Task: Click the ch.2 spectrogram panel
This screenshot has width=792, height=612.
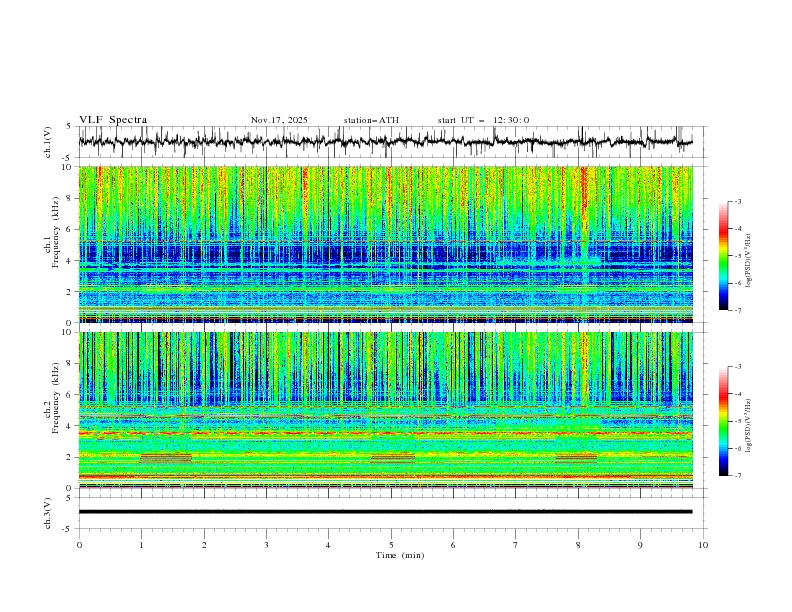Action: pyautogui.click(x=386, y=410)
